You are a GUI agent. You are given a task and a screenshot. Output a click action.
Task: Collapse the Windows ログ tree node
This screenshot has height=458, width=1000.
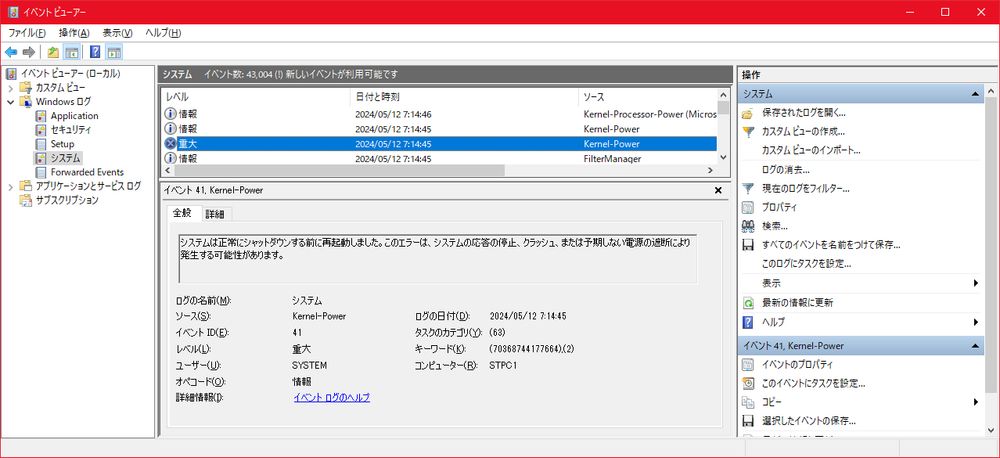(10, 101)
